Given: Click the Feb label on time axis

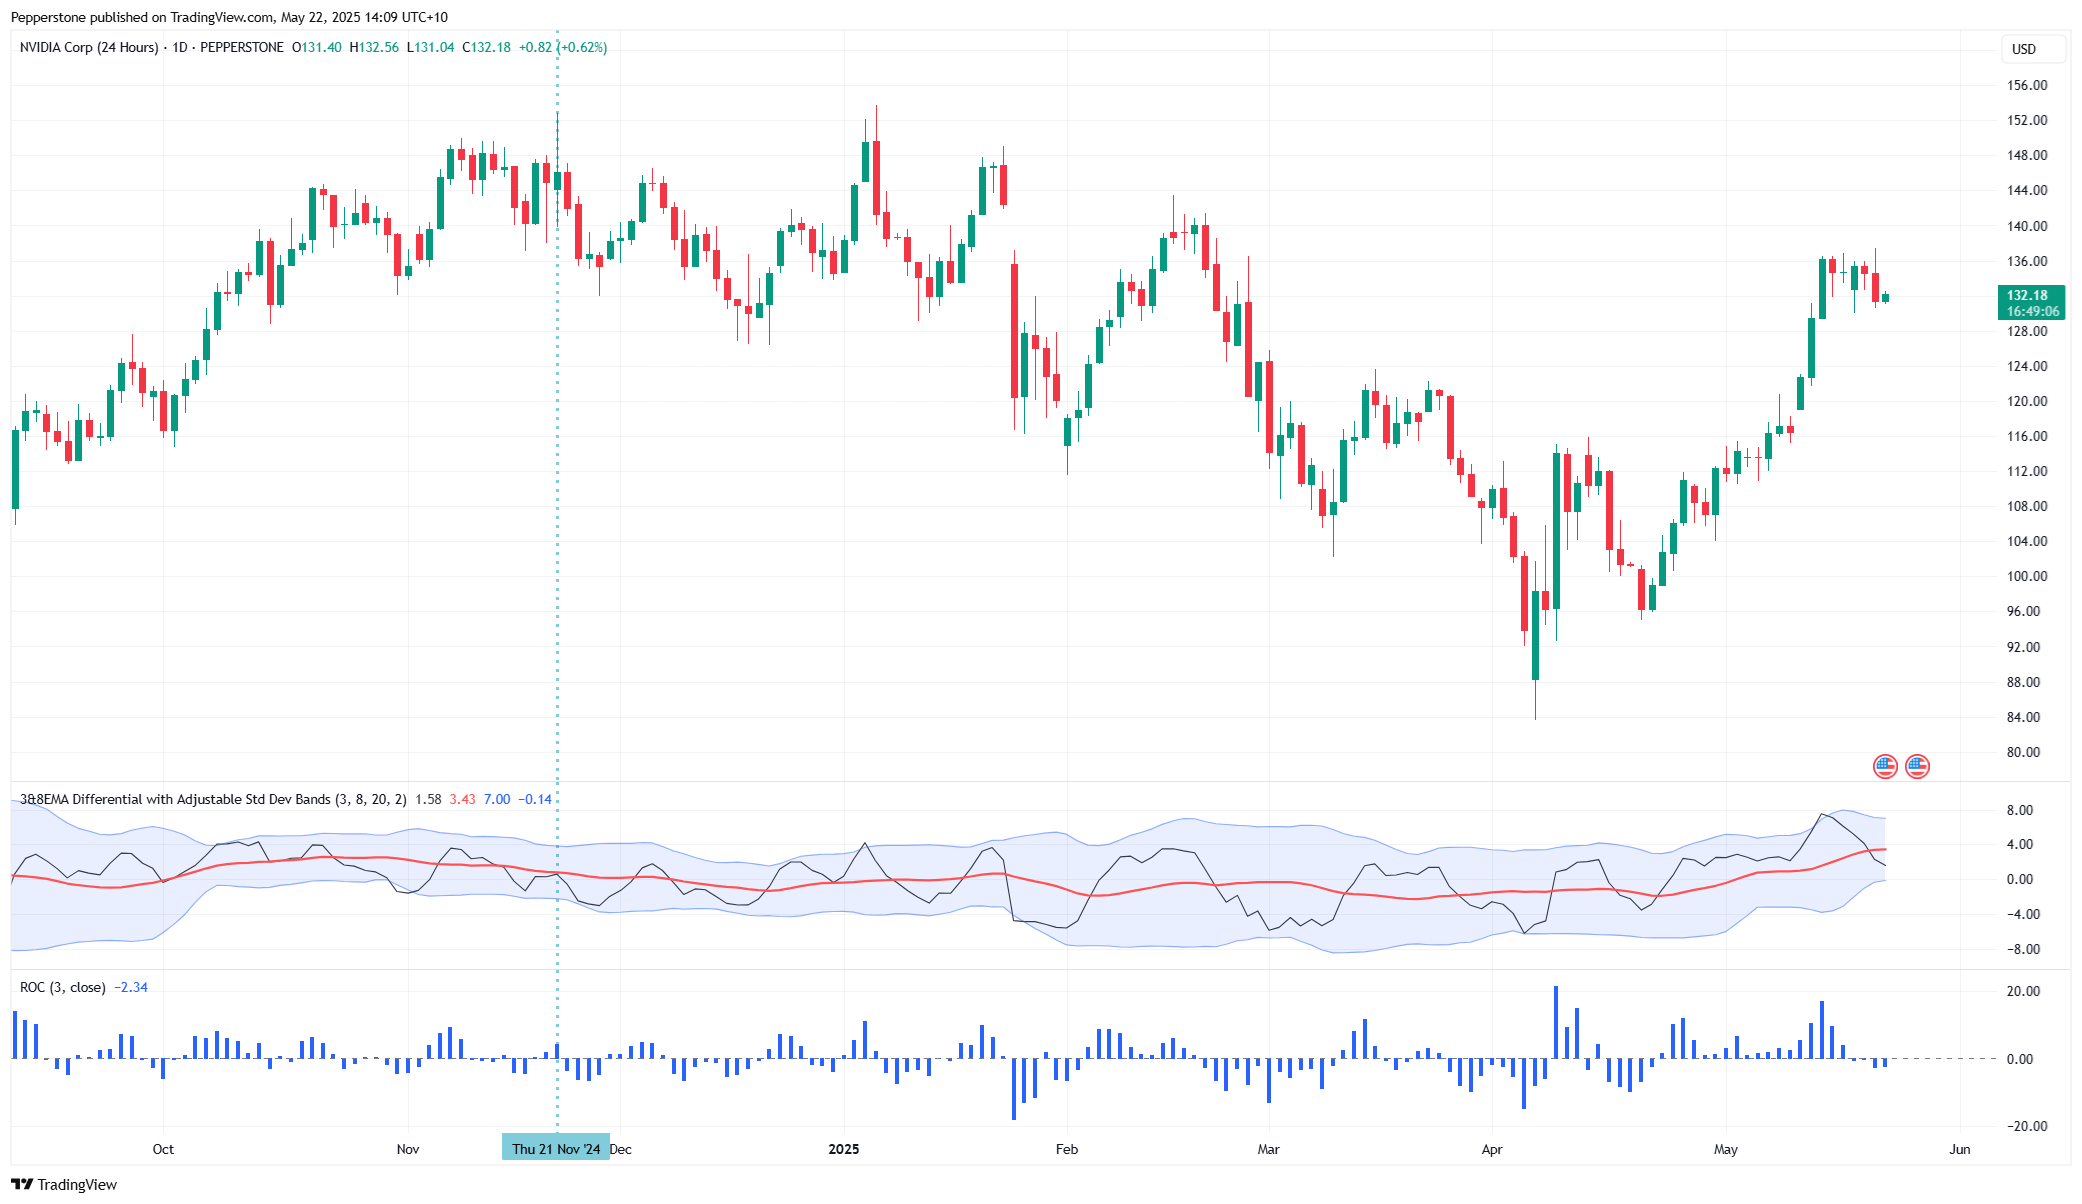Looking at the screenshot, I should pos(1067,1149).
